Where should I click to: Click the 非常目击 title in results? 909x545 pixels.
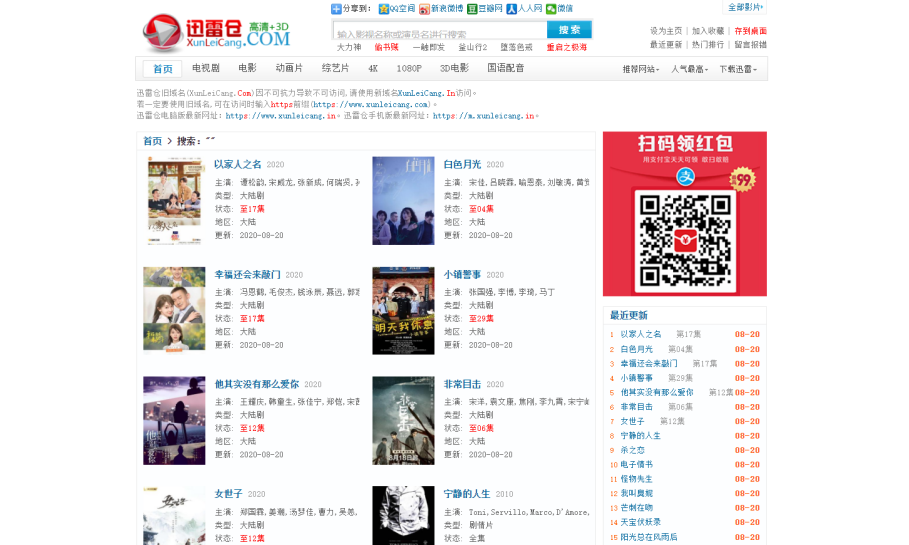tap(462, 384)
